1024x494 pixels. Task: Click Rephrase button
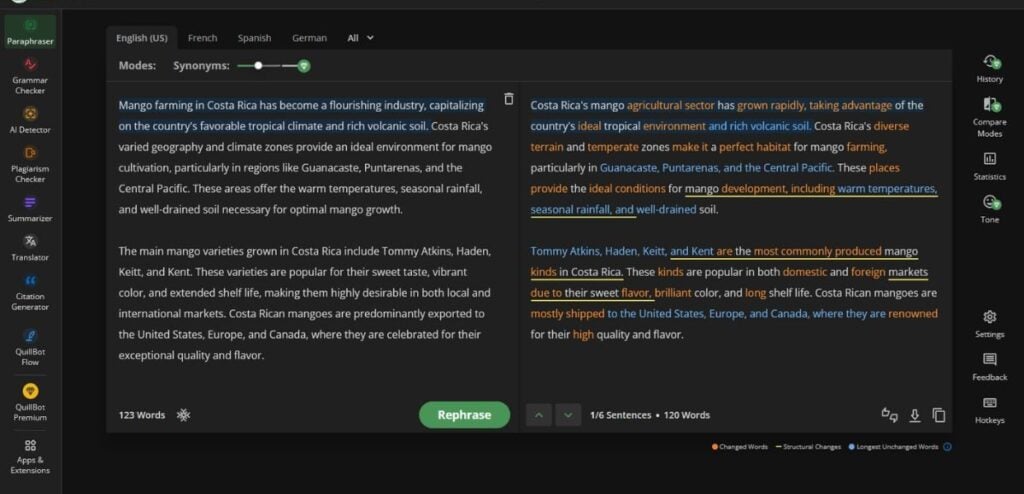(x=464, y=415)
